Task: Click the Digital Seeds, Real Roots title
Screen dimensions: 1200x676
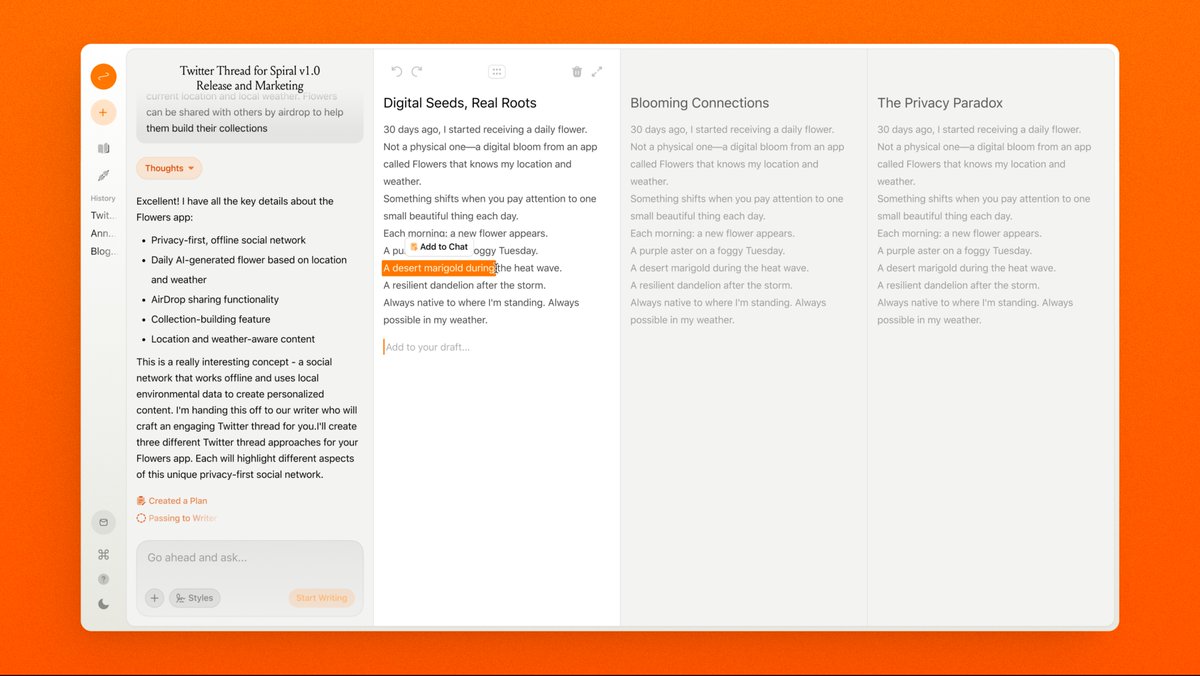Action: pos(460,103)
